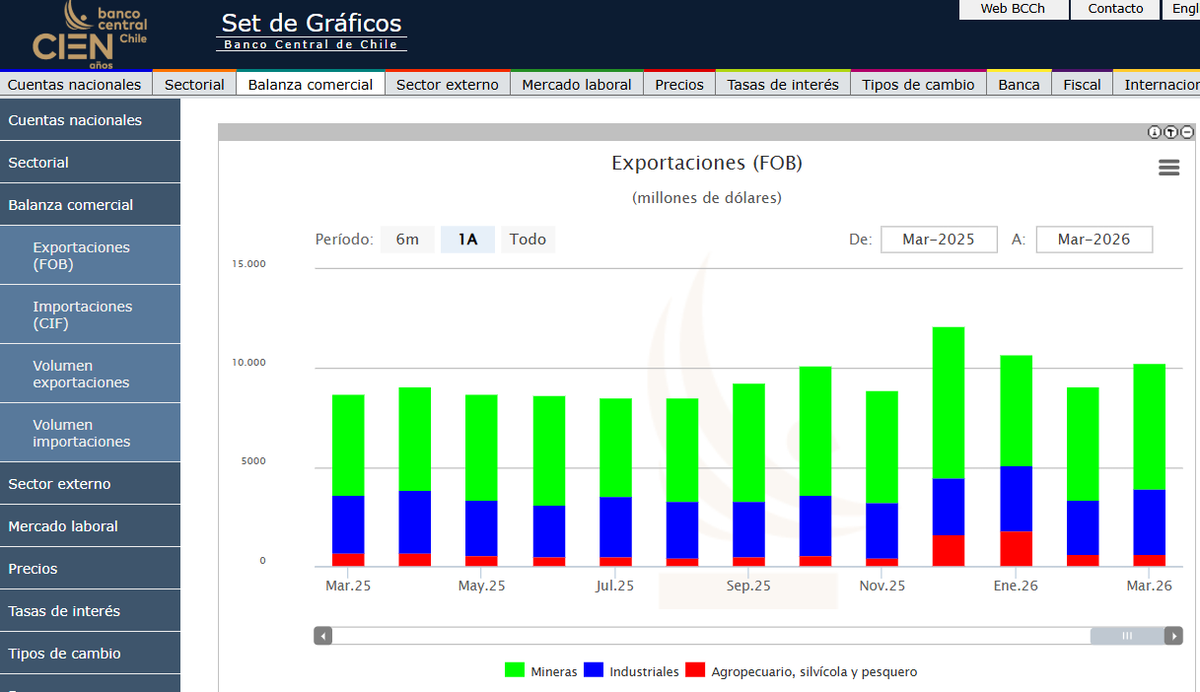Switch site language to English

pos(1184,9)
